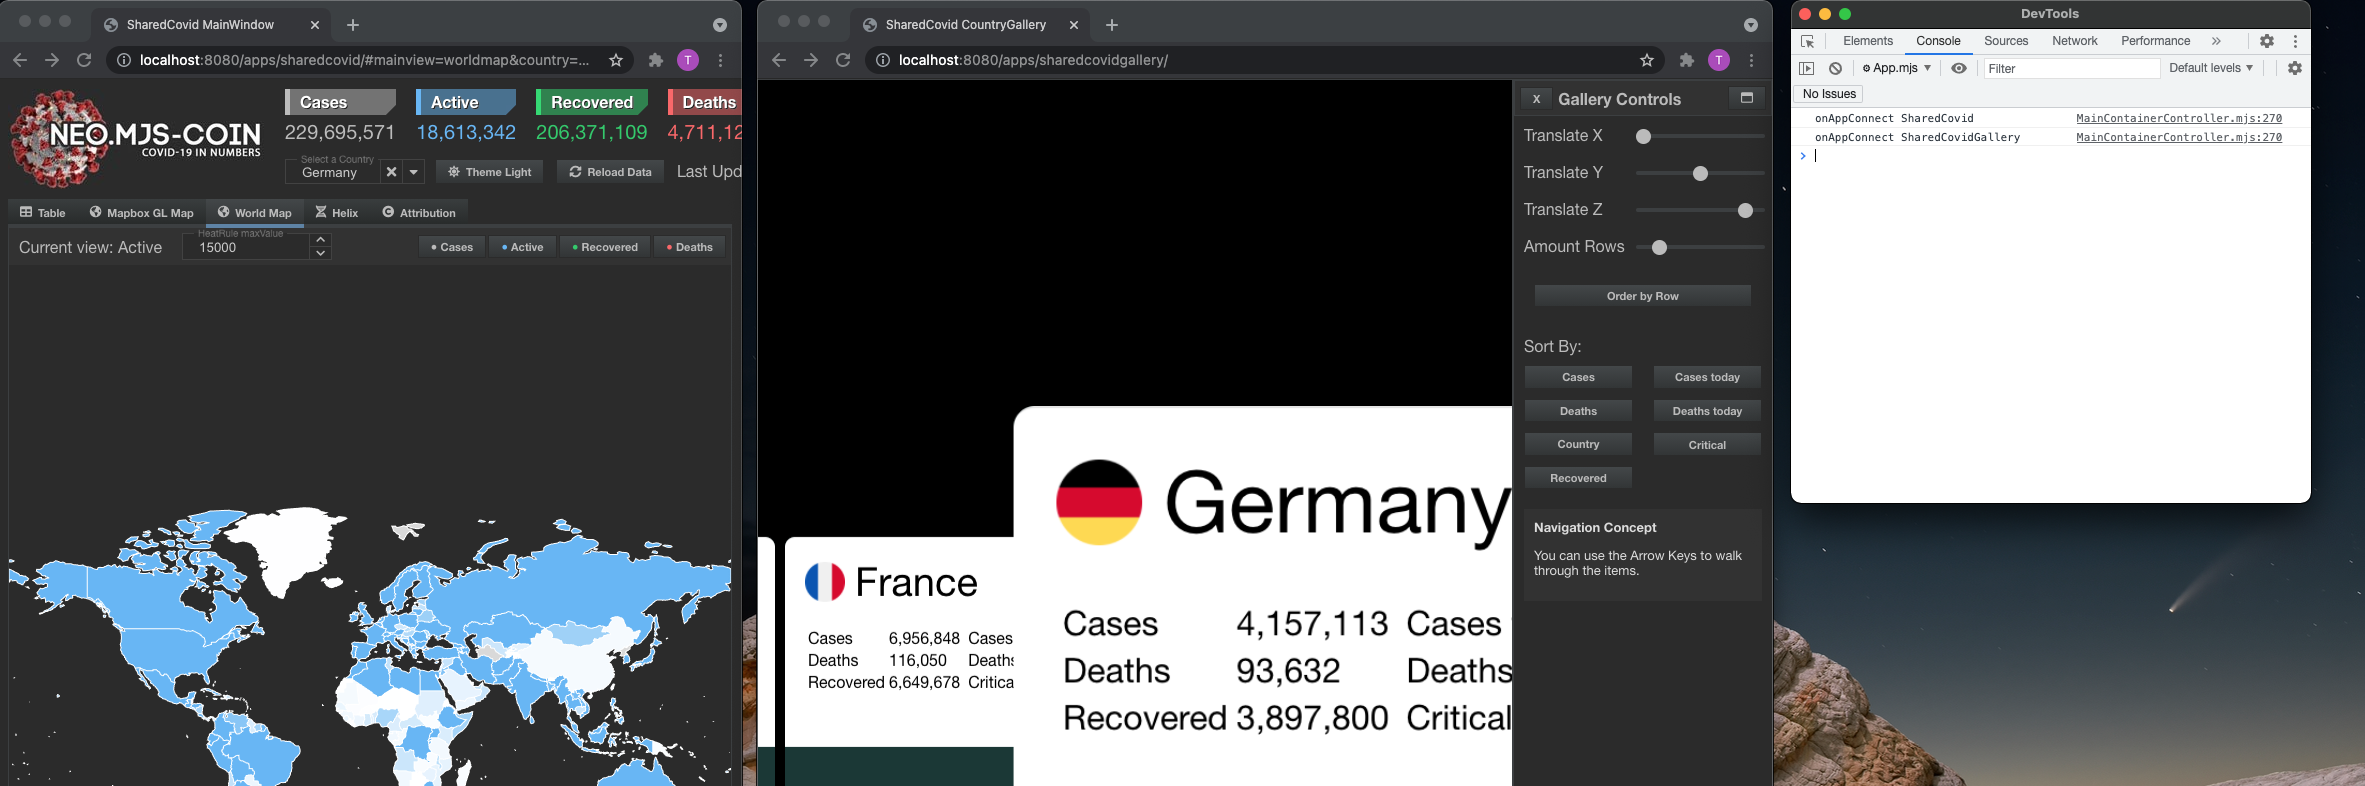Show Recovered view on world map
2365x786 pixels.
tap(605, 247)
